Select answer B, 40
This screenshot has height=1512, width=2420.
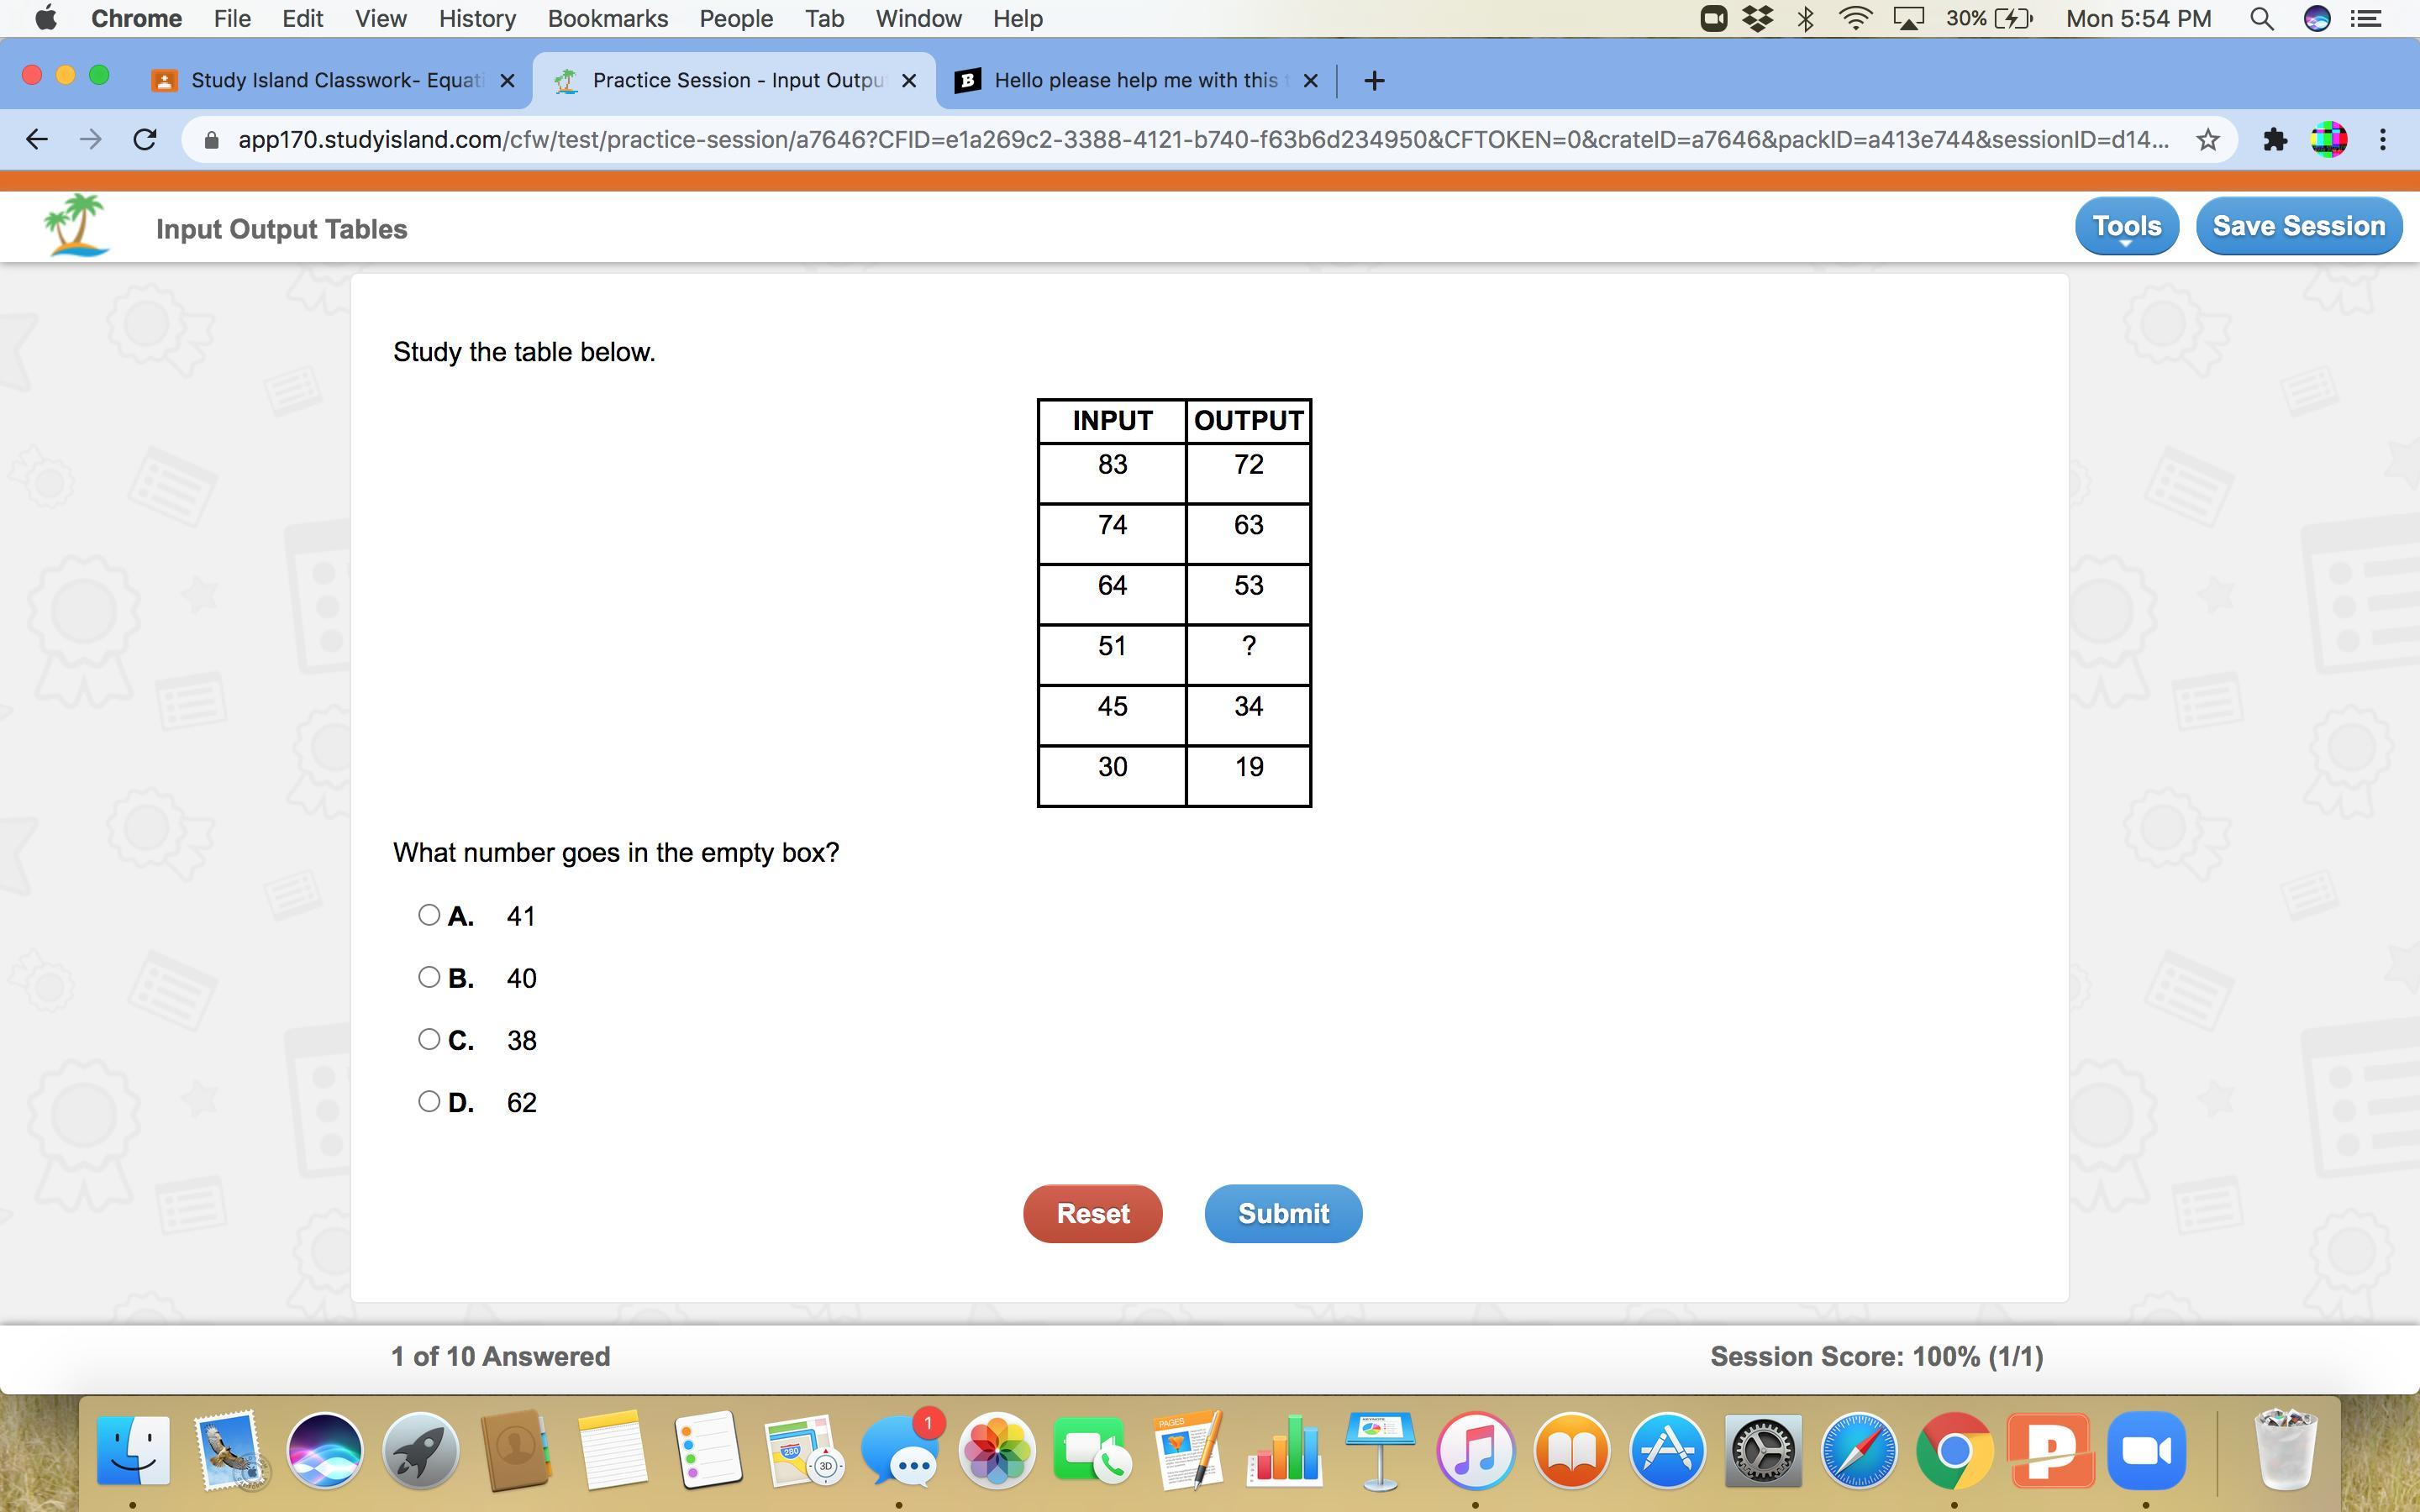pyautogui.click(x=429, y=977)
